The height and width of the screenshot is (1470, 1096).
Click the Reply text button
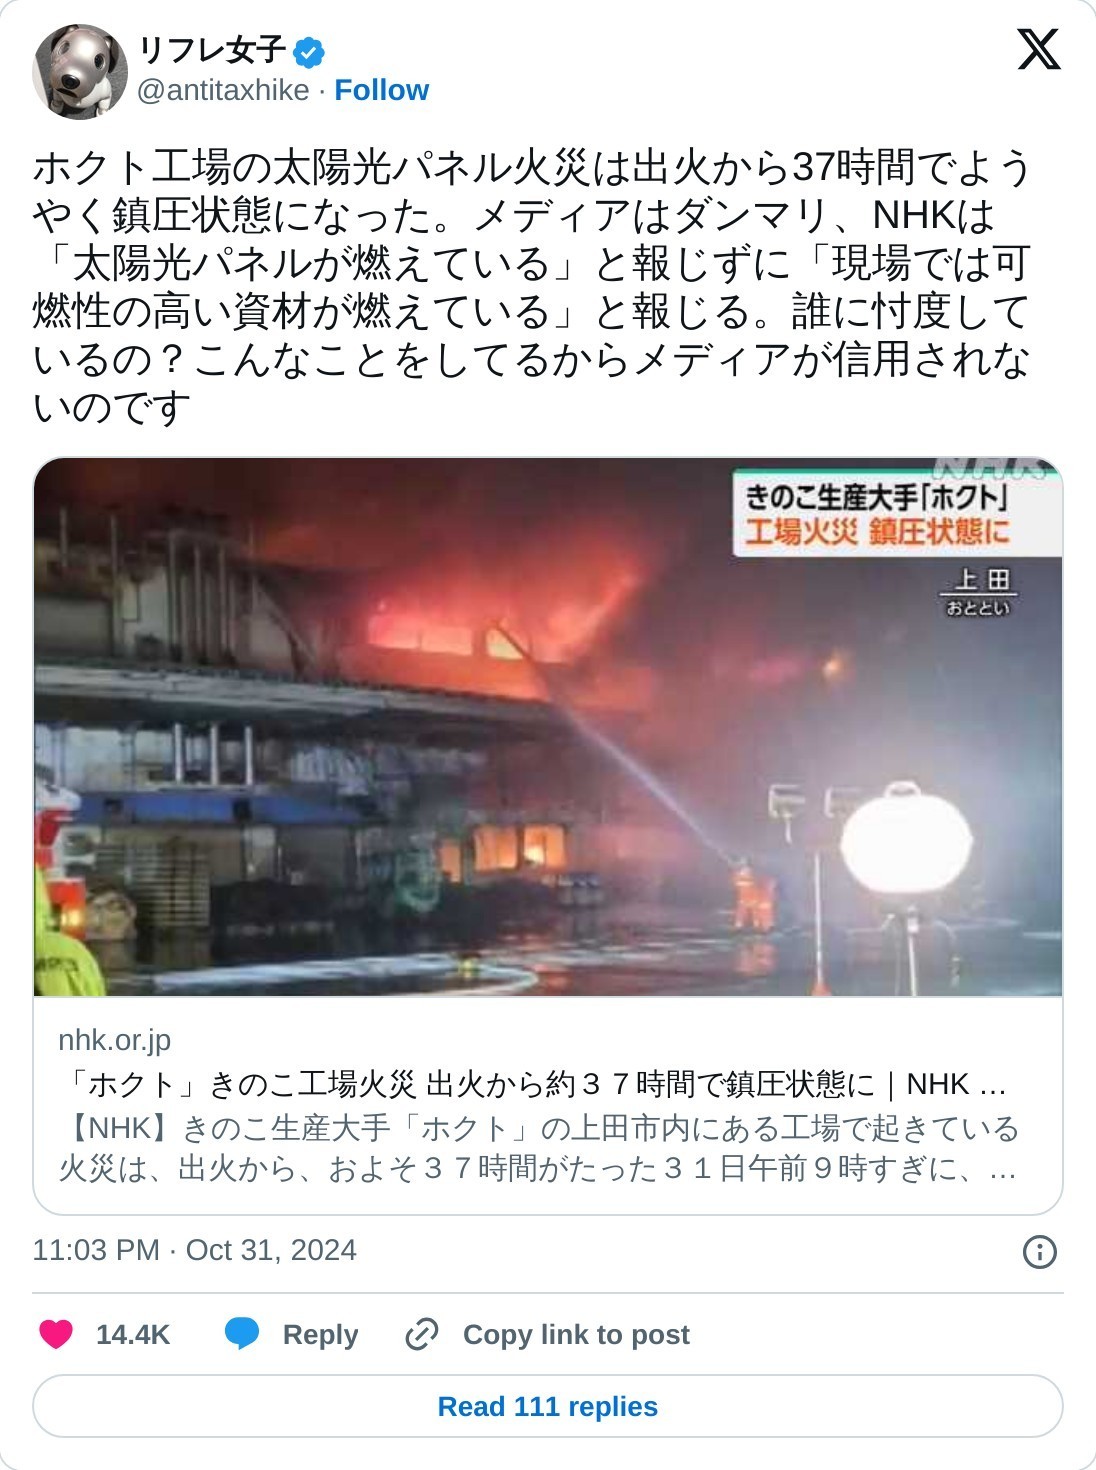click(320, 1335)
